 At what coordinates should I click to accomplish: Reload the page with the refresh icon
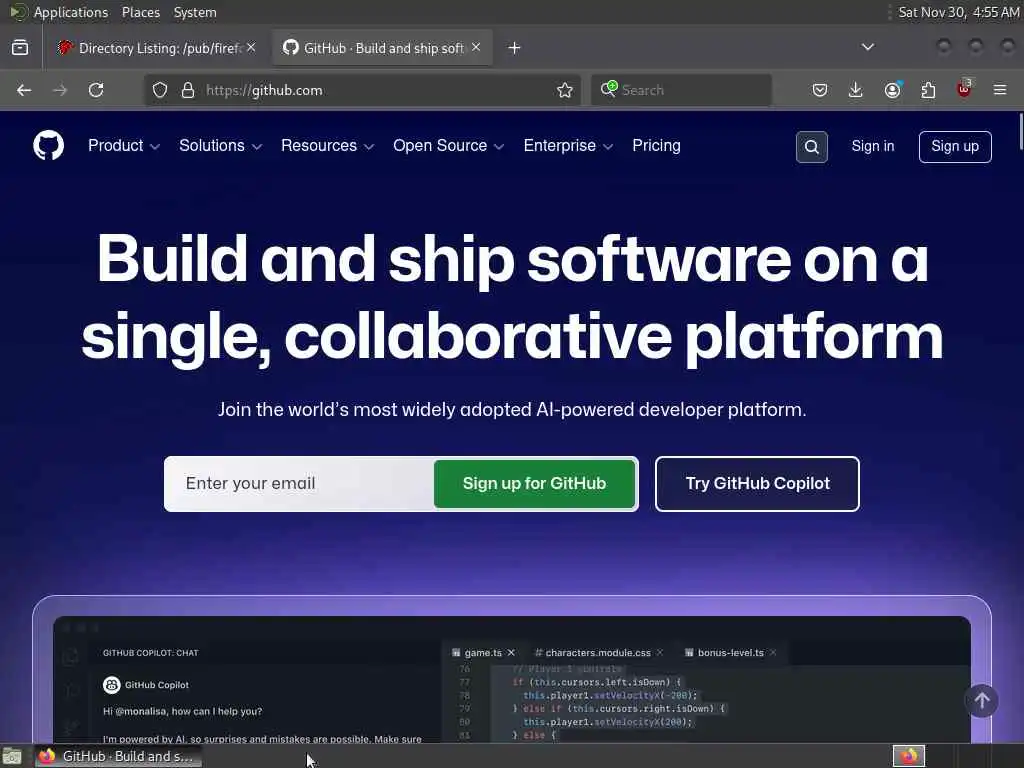pos(96,90)
